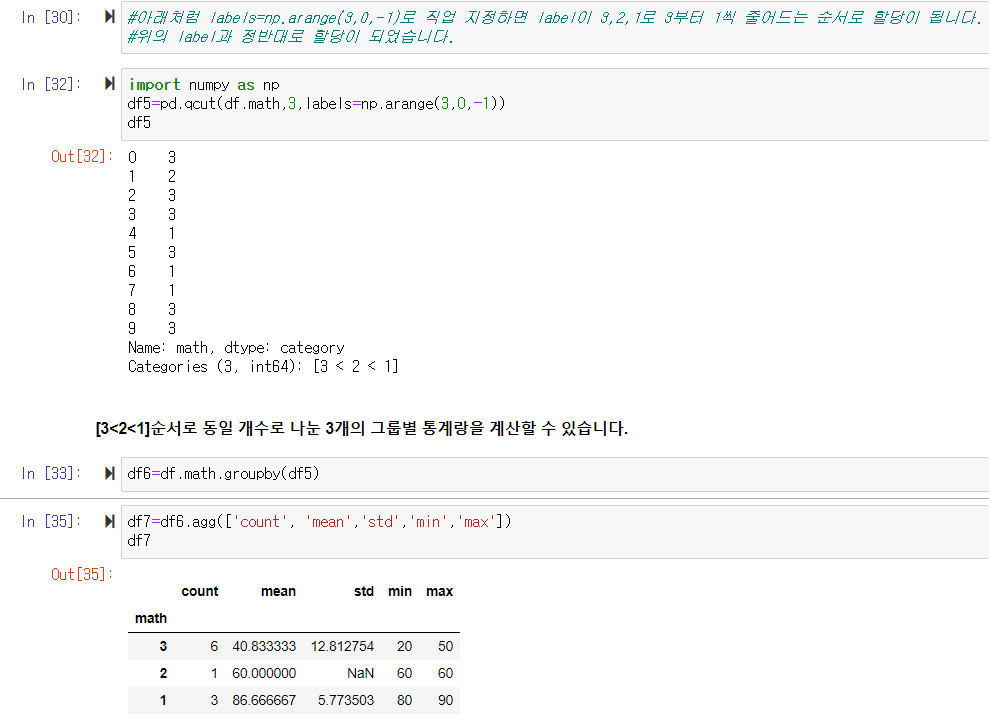989x720 pixels.
Task: Select the In [30] prompt label
Action: click(x=51, y=17)
